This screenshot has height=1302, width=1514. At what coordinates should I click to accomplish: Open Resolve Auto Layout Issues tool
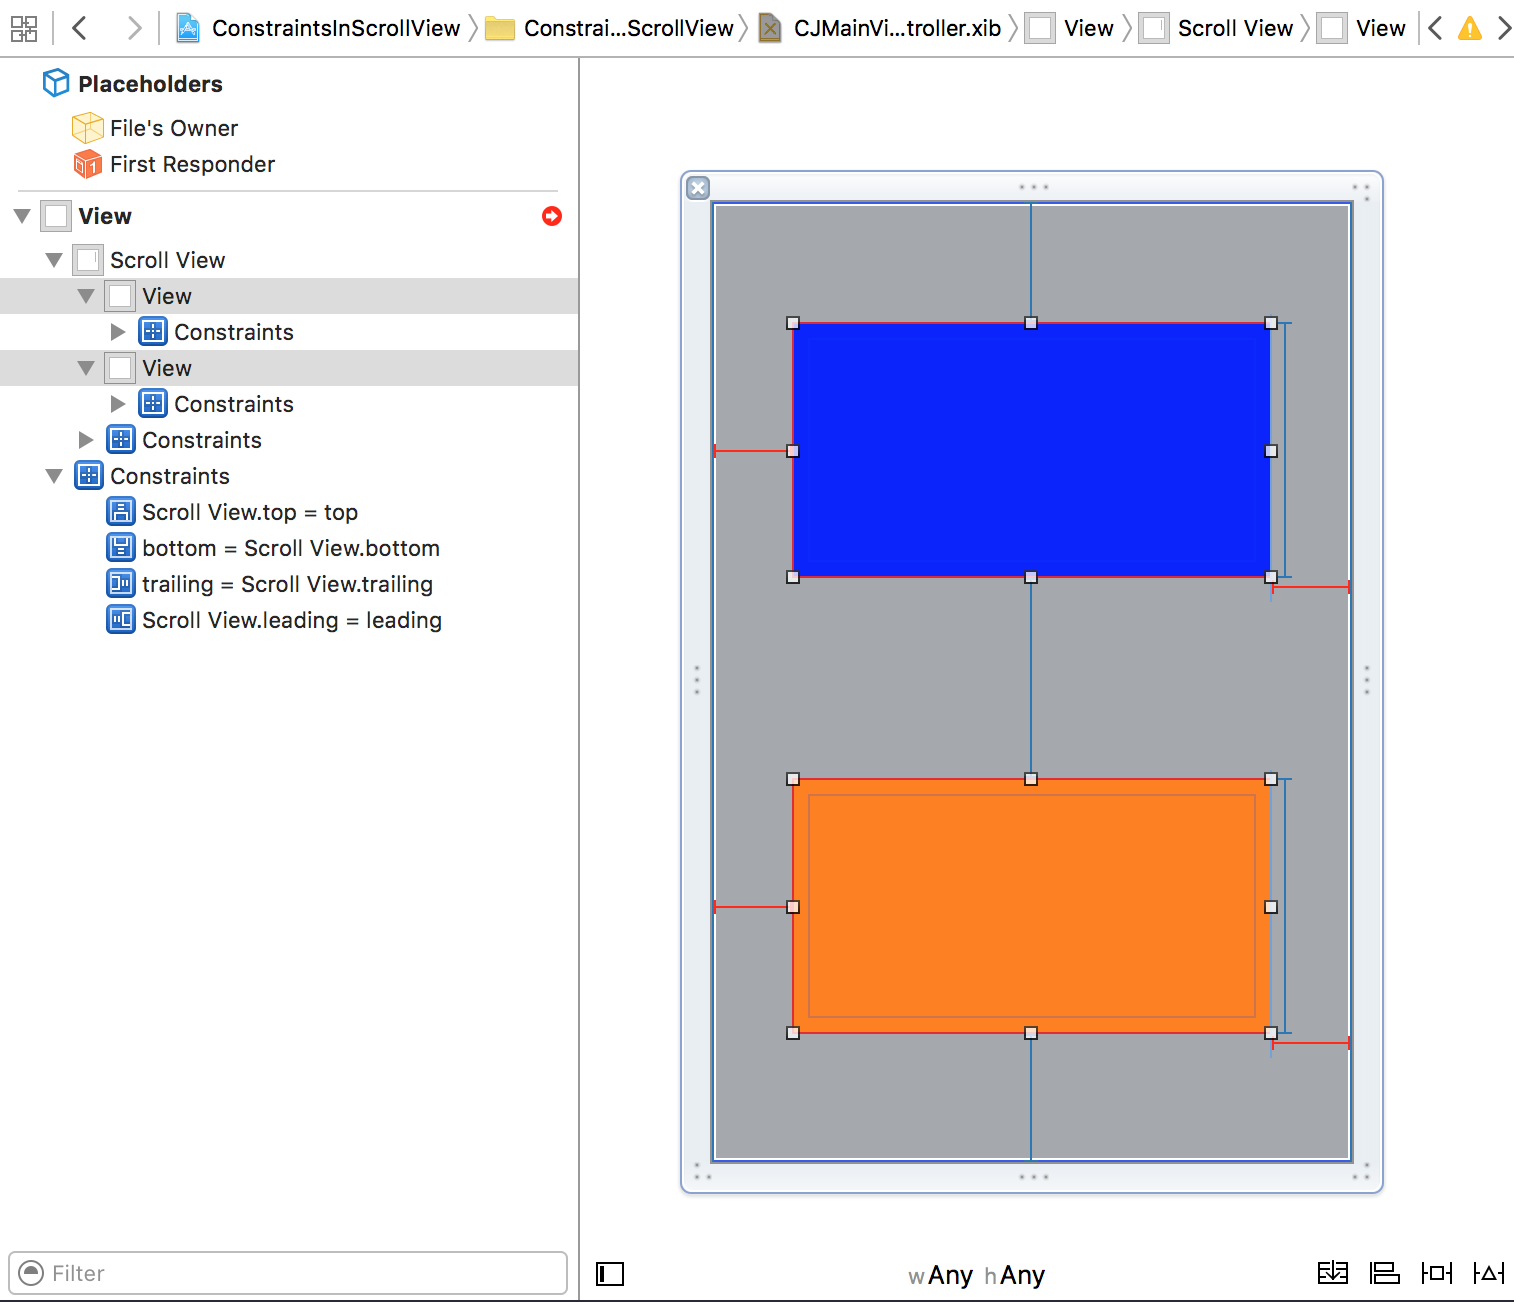pyautogui.click(x=1488, y=1273)
